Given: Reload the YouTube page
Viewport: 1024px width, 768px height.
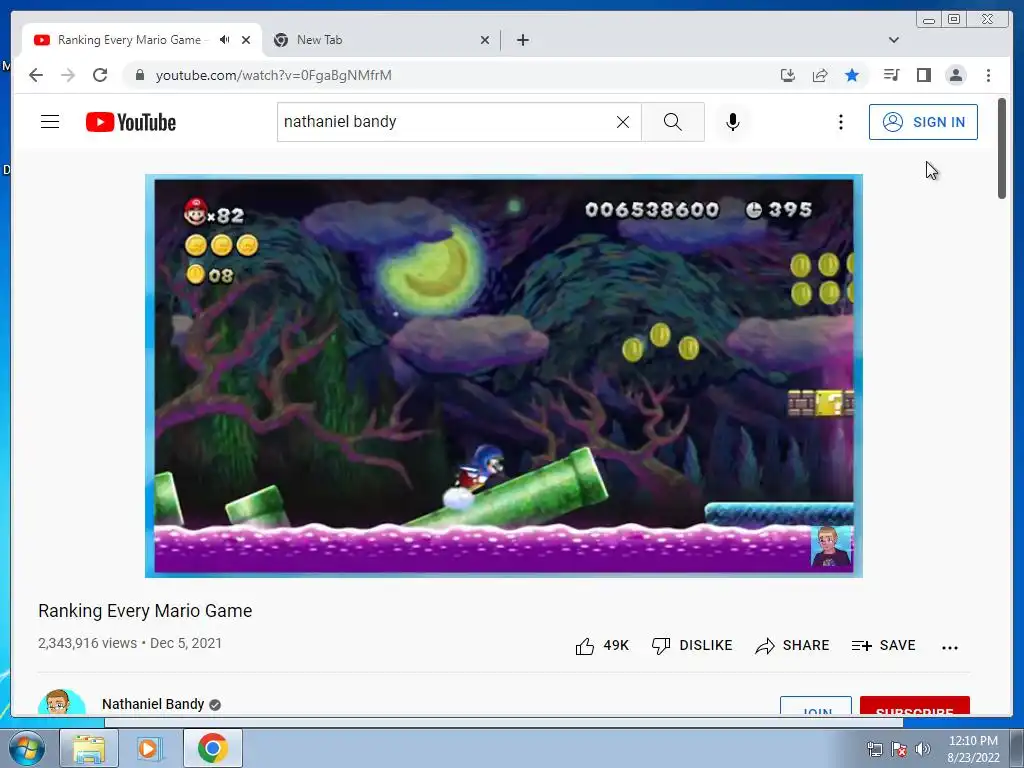Looking at the screenshot, I should tap(100, 75).
